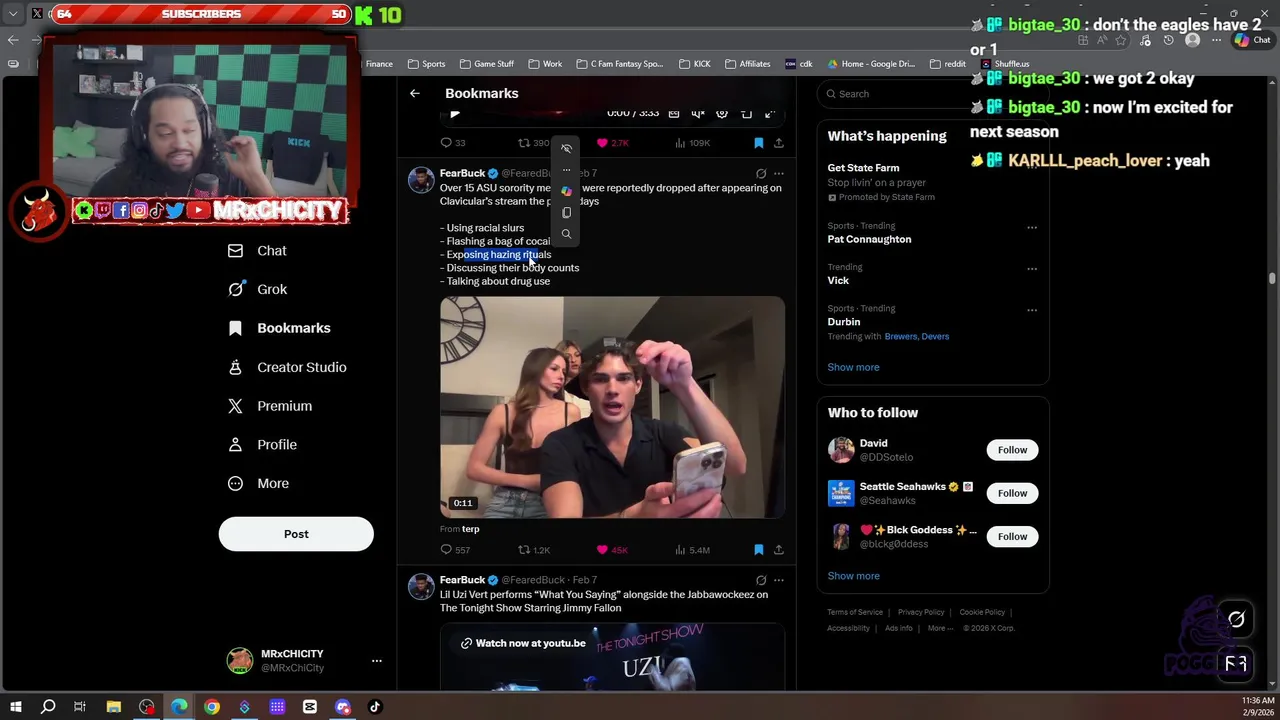1280x720 pixels.
Task: Click Grok icon on Lil Uzi Vert post
Action: click(x=761, y=580)
